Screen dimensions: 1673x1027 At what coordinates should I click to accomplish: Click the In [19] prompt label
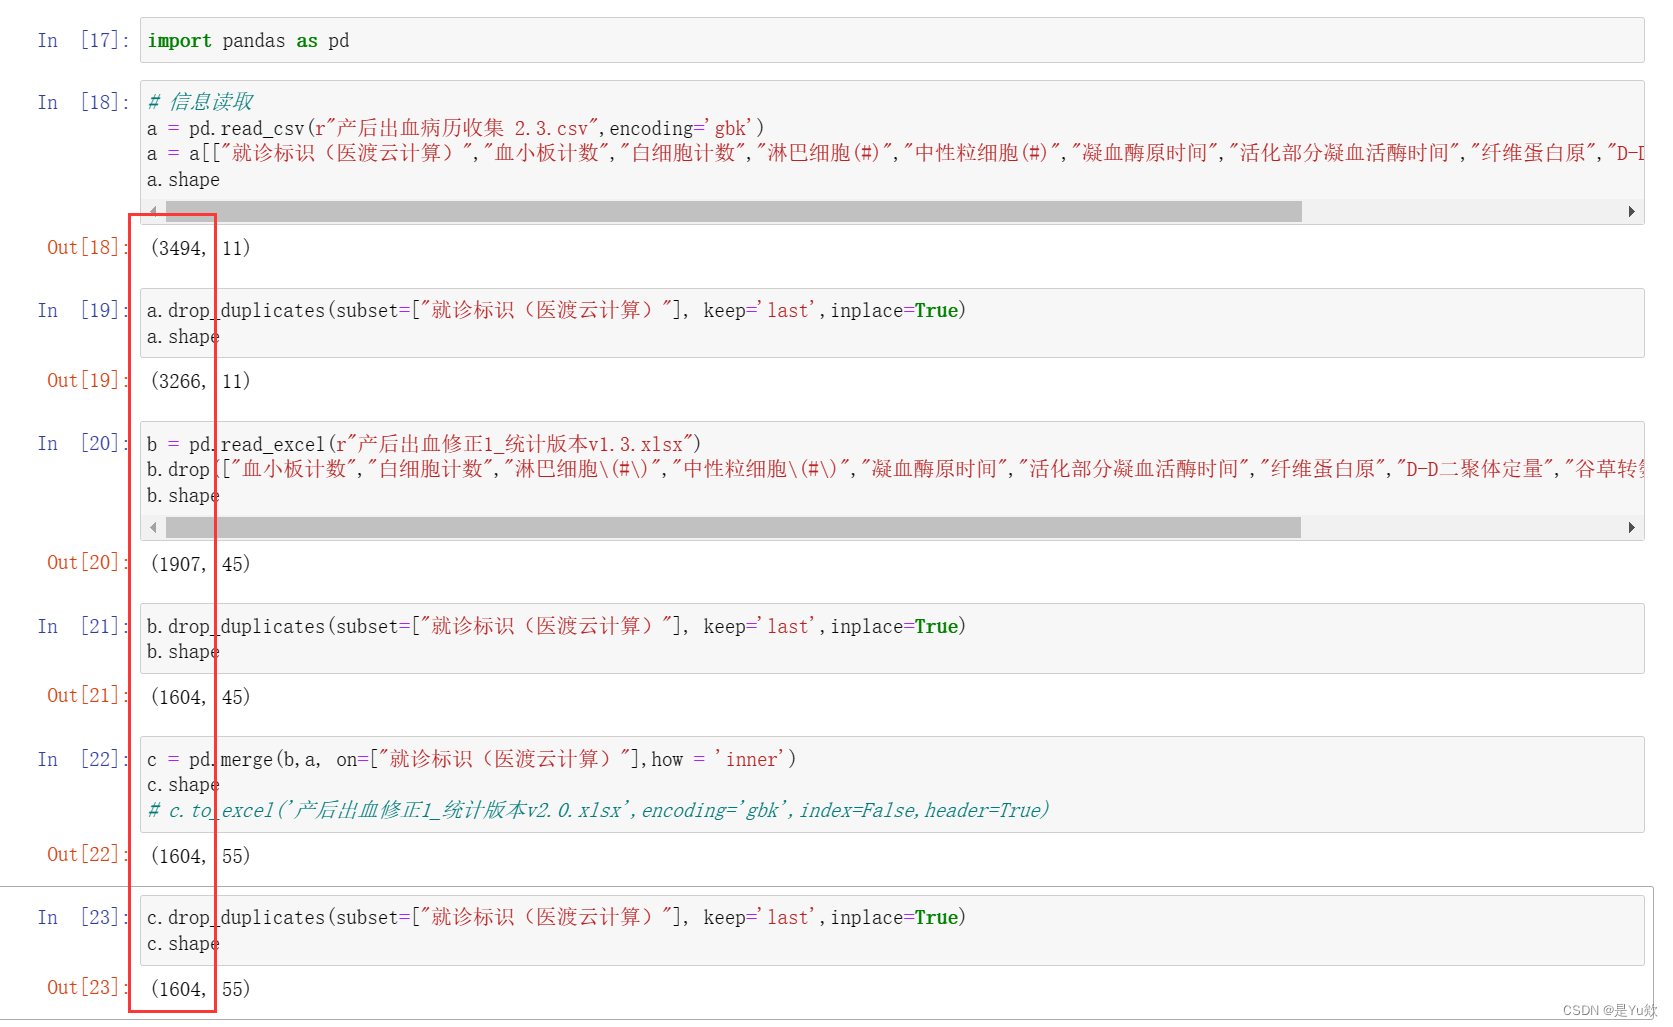click(x=84, y=310)
